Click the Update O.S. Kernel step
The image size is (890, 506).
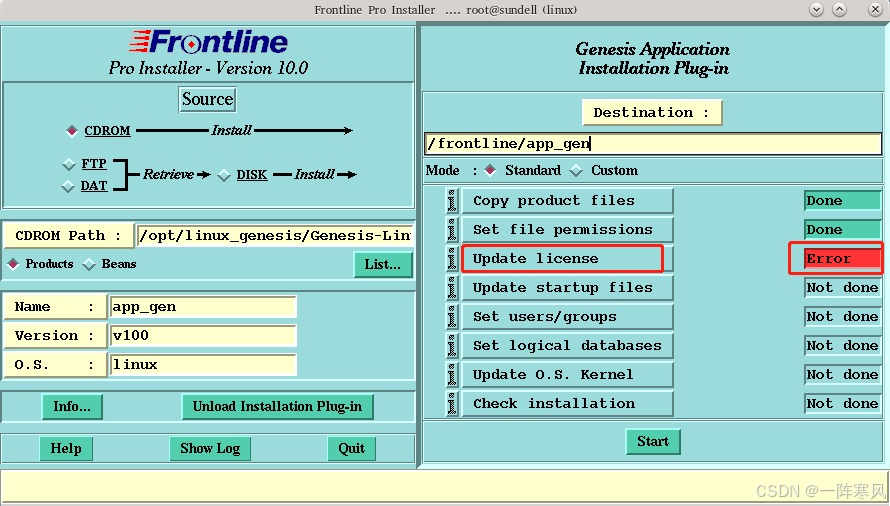[568, 374]
